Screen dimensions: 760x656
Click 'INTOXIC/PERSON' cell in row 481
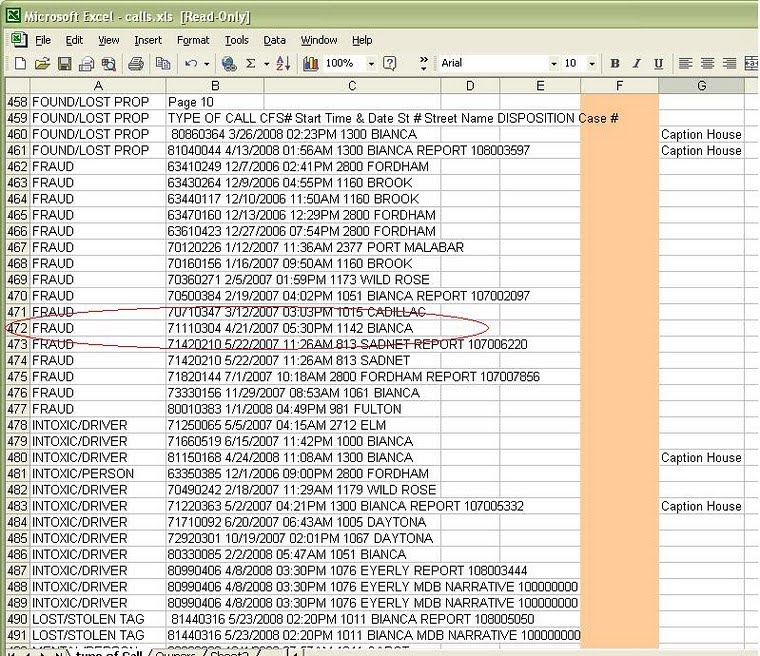(98, 474)
